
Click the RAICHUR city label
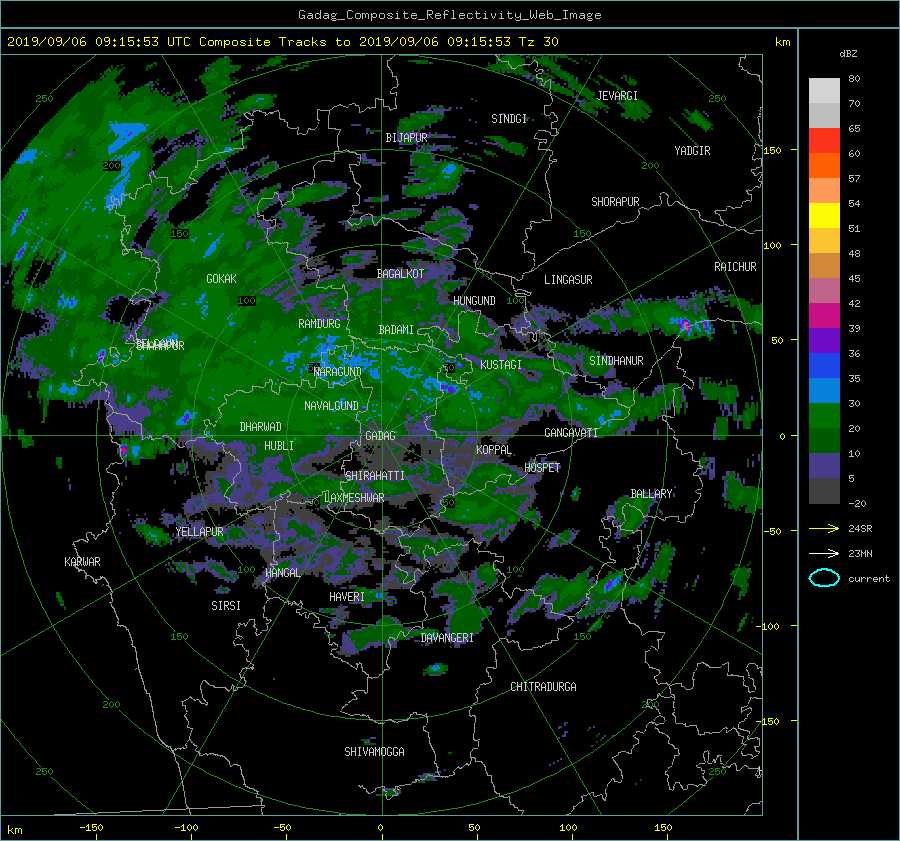(x=735, y=267)
